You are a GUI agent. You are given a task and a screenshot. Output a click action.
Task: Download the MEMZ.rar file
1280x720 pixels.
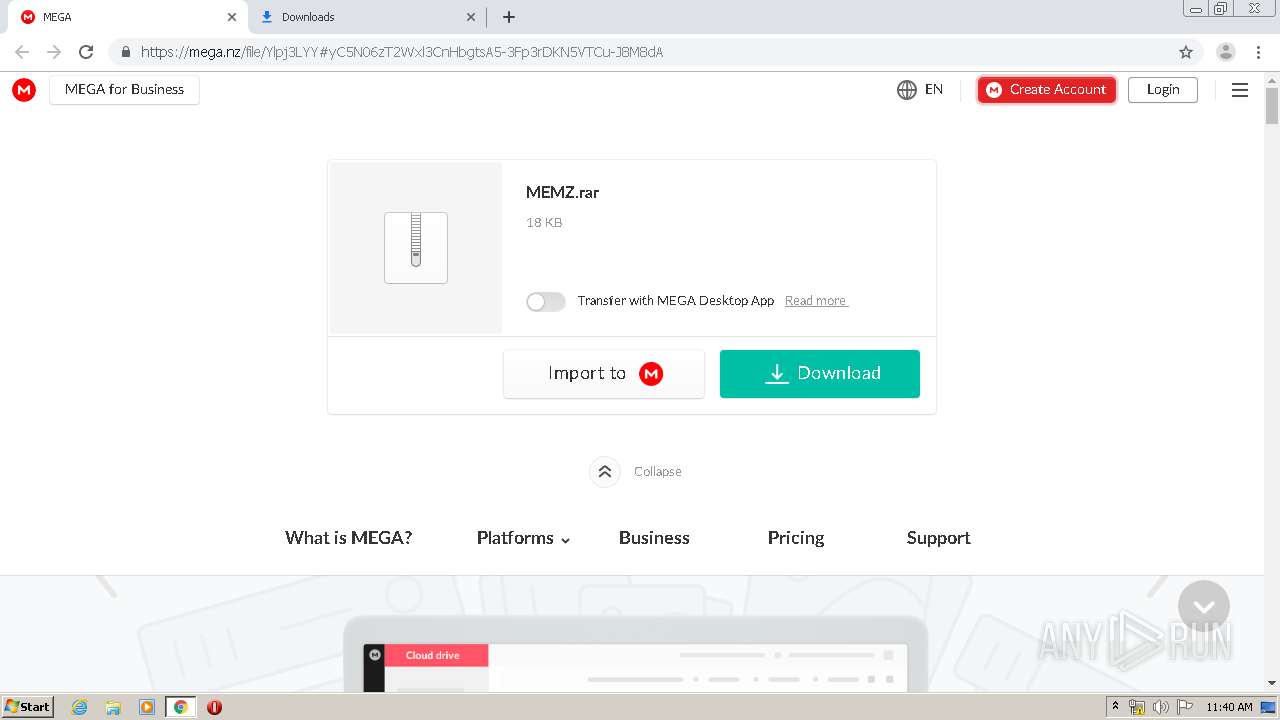point(820,374)
